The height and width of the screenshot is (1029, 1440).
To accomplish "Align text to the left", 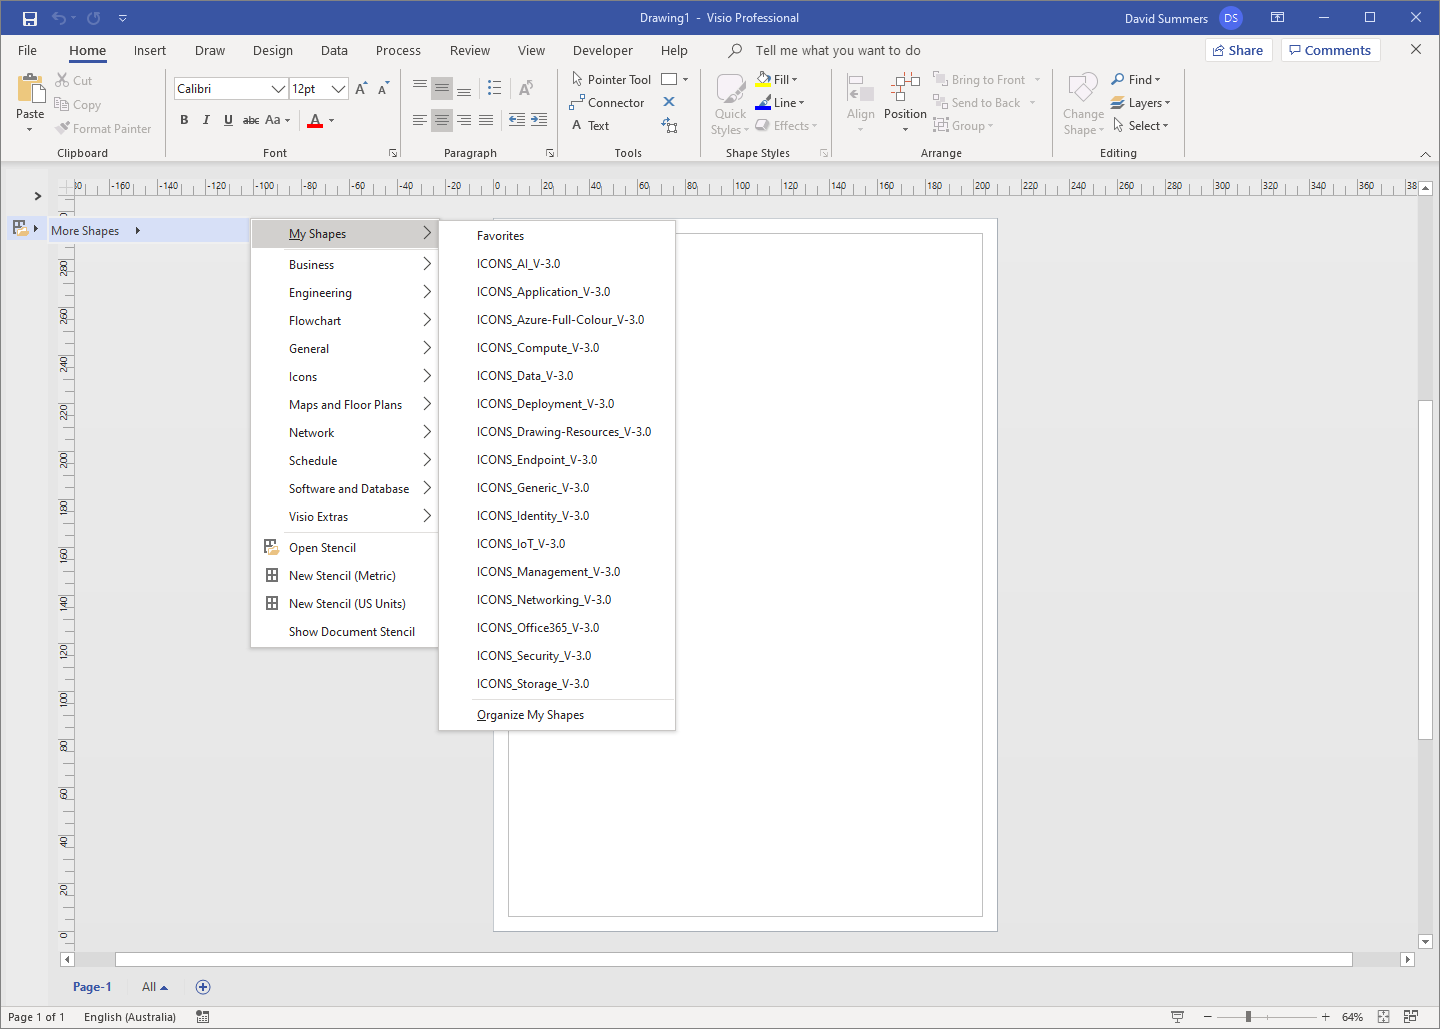I will pyautogui.click(x=420, y=120).
